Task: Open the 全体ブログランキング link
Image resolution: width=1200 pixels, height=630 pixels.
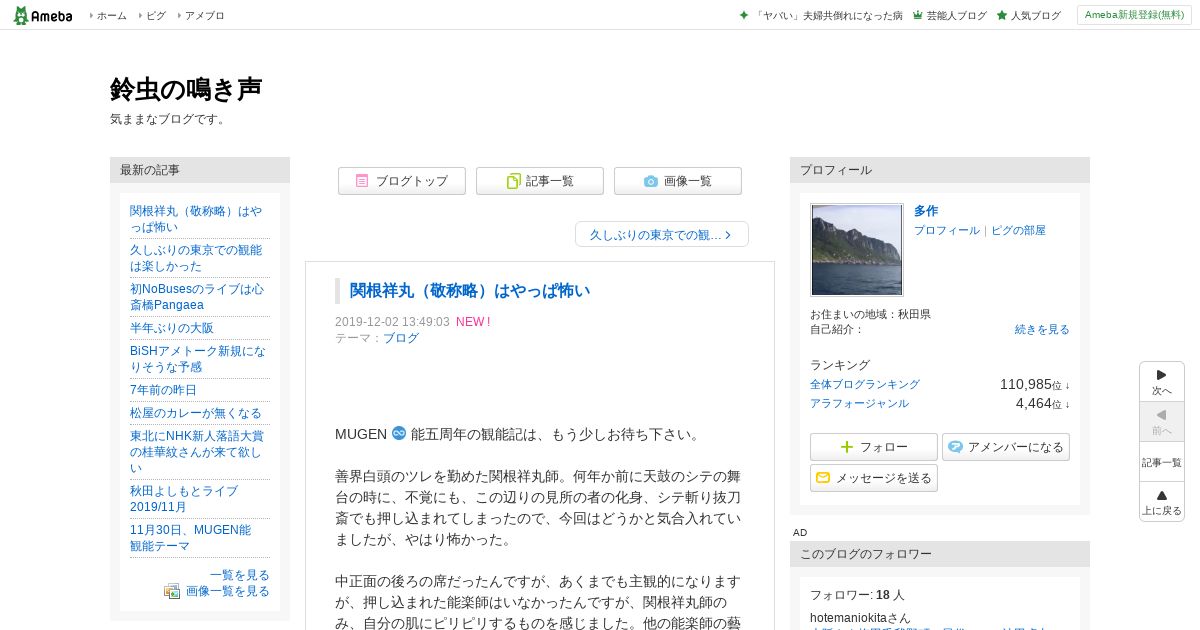Action: (x=865, y=384)
